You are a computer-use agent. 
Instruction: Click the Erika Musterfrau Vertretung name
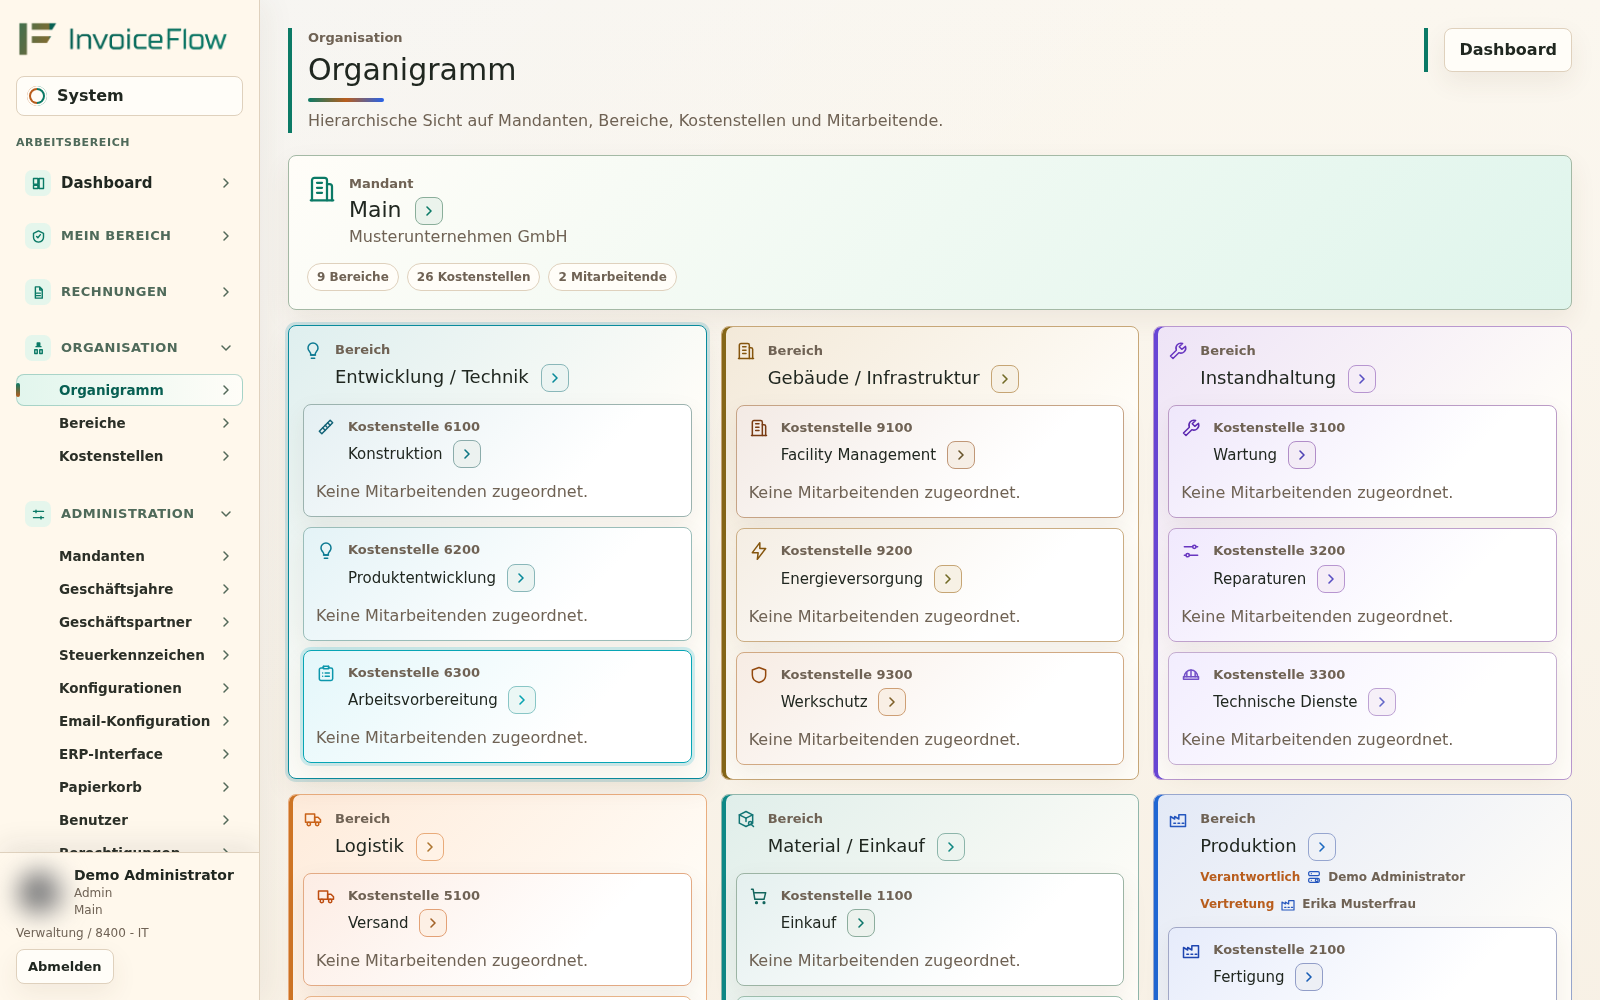coord(1359,904)
